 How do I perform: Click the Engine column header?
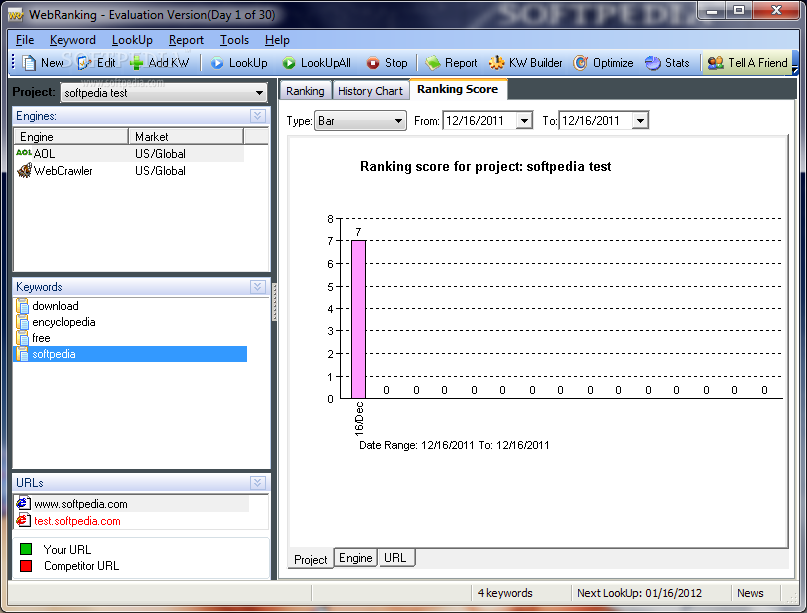click(71, 136)
